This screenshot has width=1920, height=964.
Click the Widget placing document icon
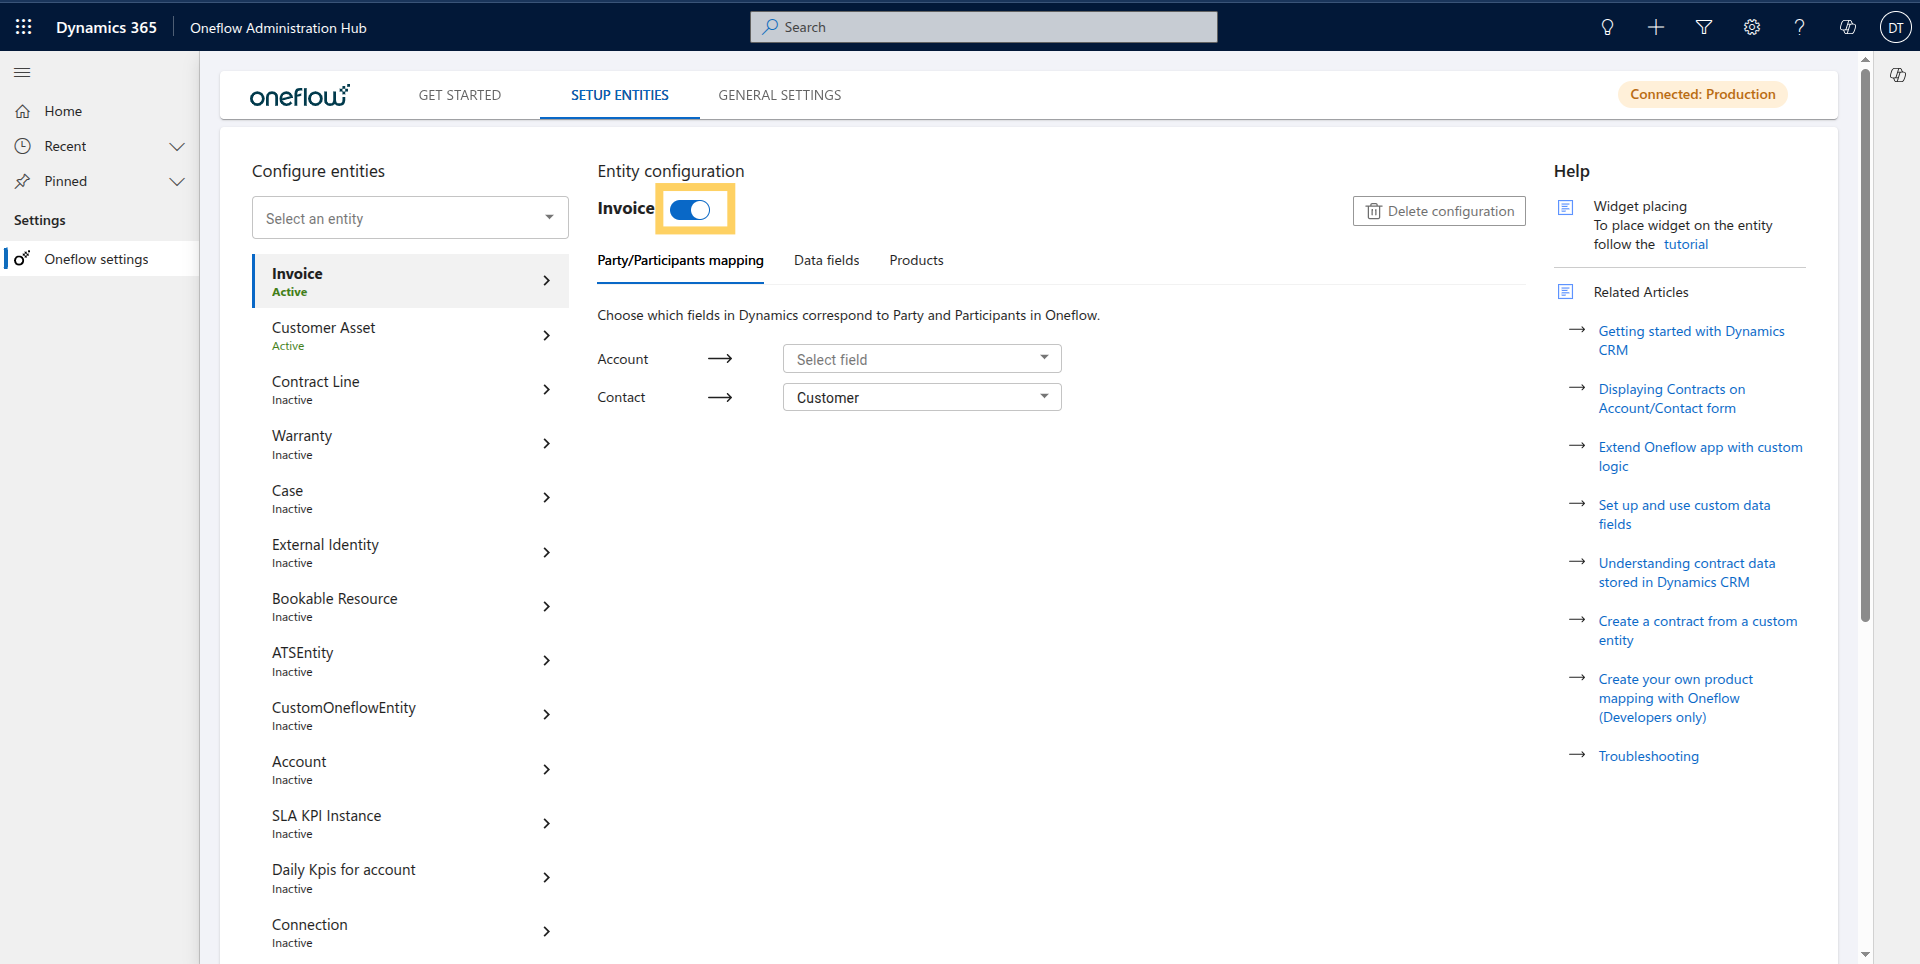pos(1566,207)
